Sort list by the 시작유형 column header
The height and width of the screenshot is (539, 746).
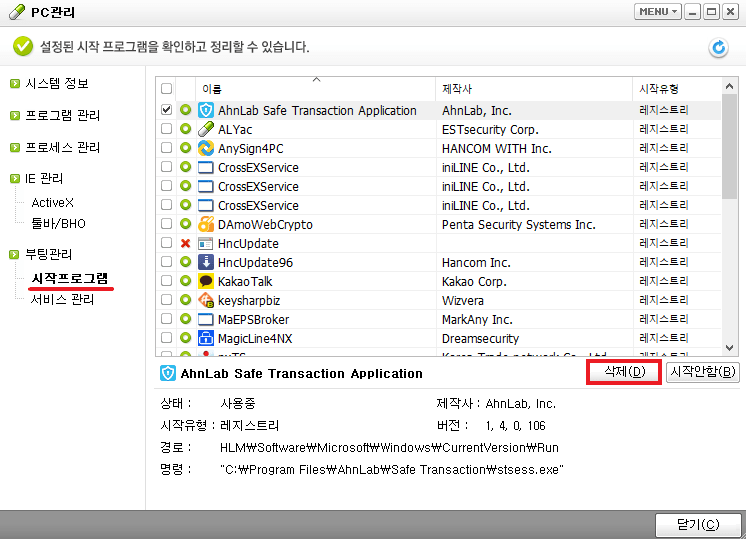[x=677, y=88]
